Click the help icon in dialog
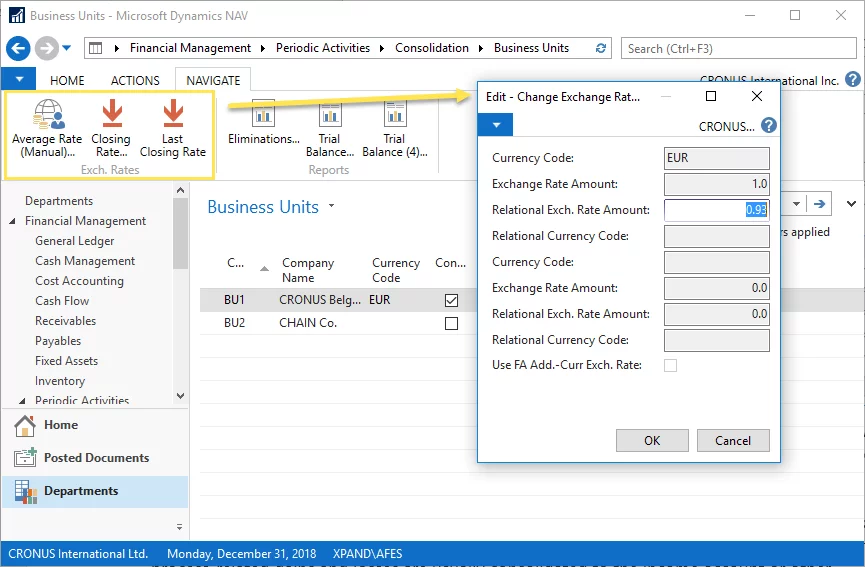Viewport: 865px width, 567px height. 768,126
